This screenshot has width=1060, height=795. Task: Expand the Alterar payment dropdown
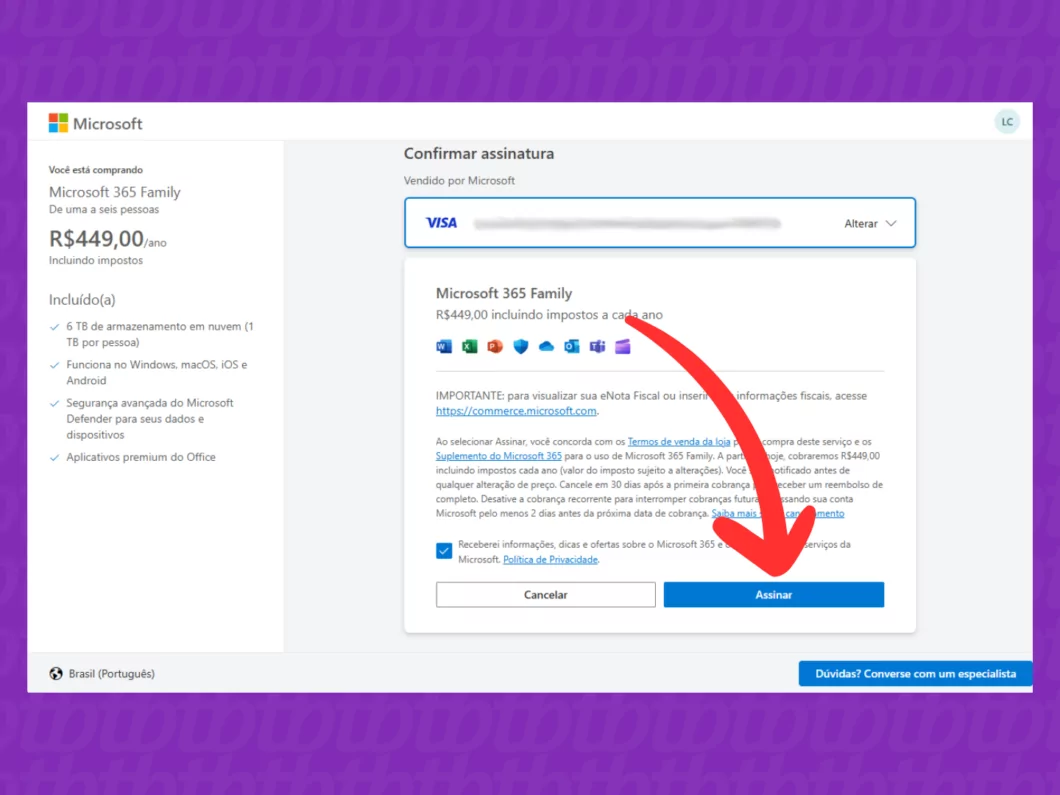[870, 223]
